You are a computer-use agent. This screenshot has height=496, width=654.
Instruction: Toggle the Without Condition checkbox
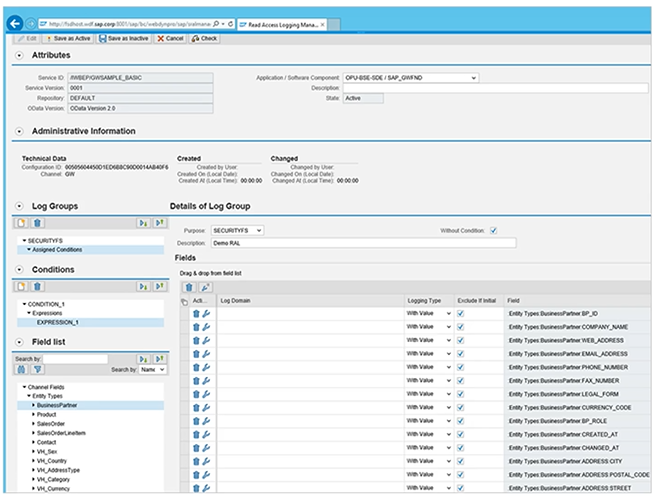click(x=493, y=230)
